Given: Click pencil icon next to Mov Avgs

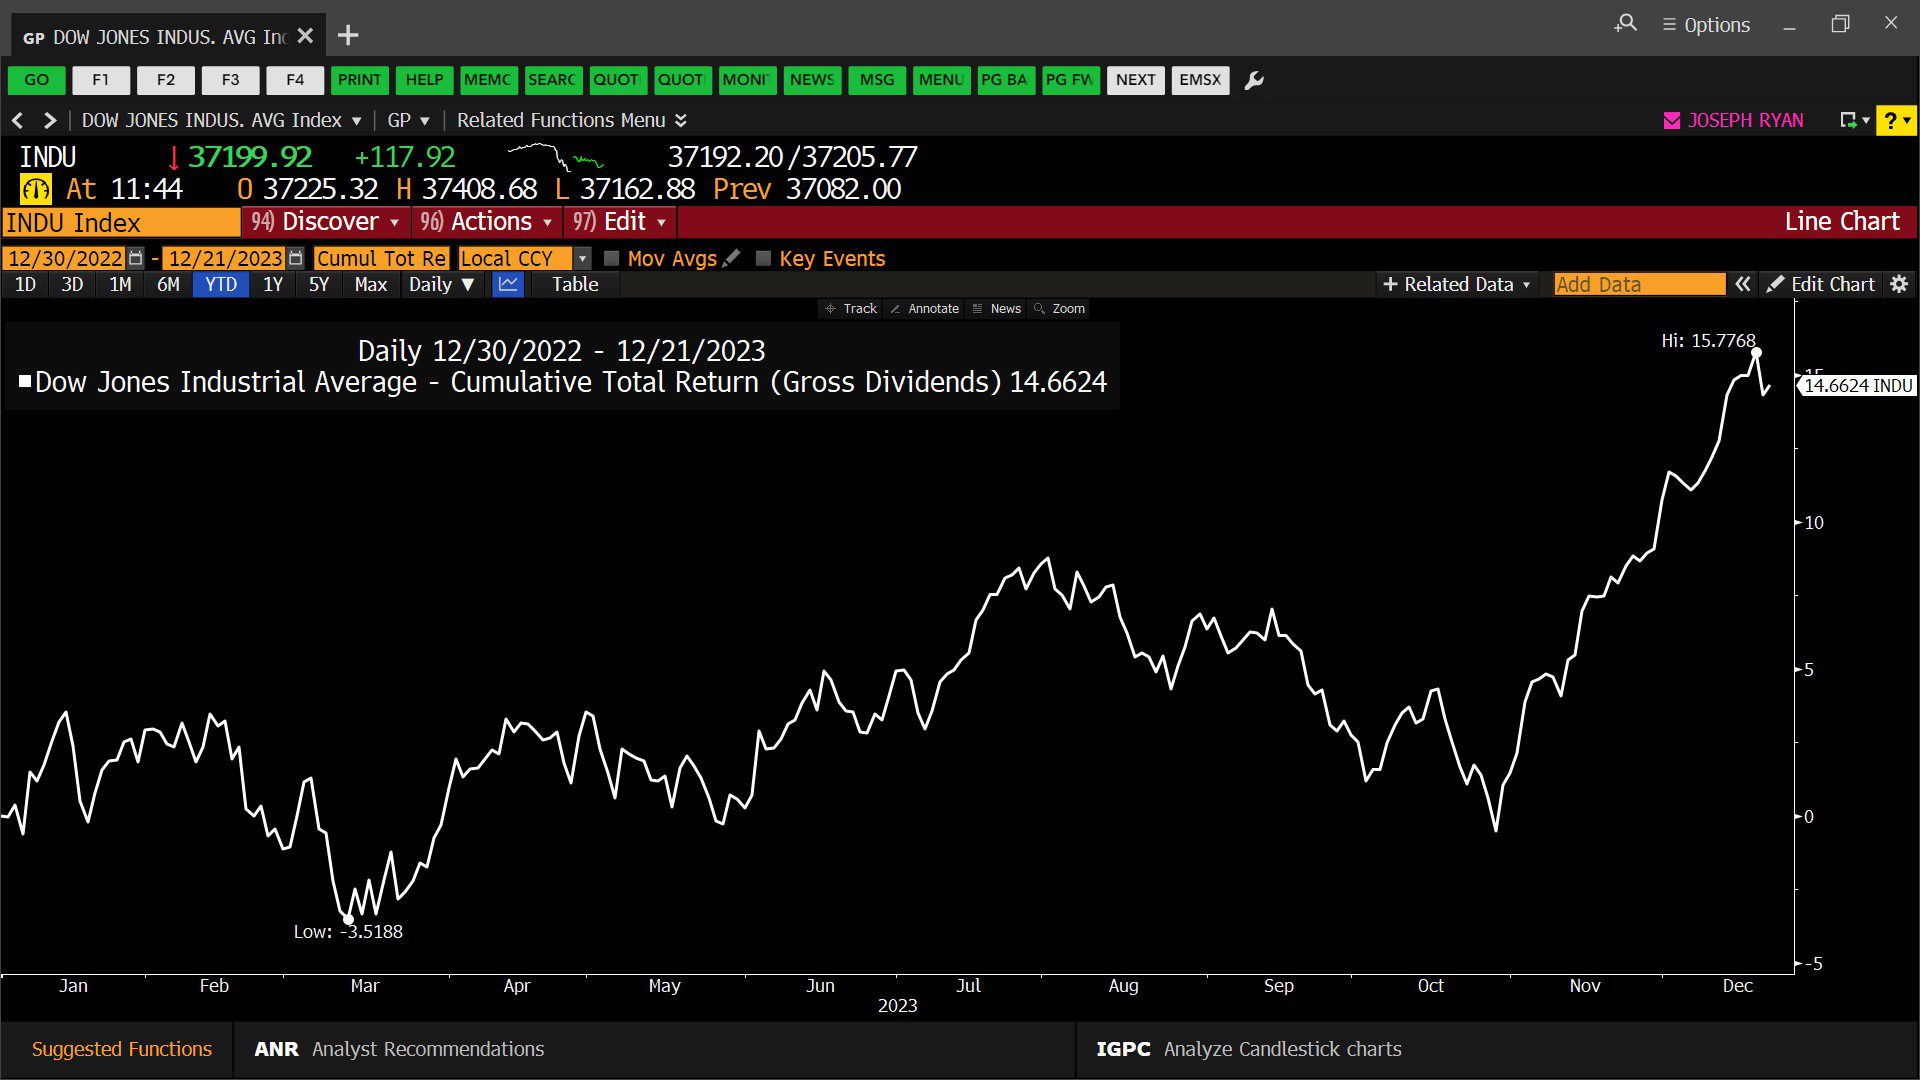Looking at the screenshot, I should coord(732,259).
